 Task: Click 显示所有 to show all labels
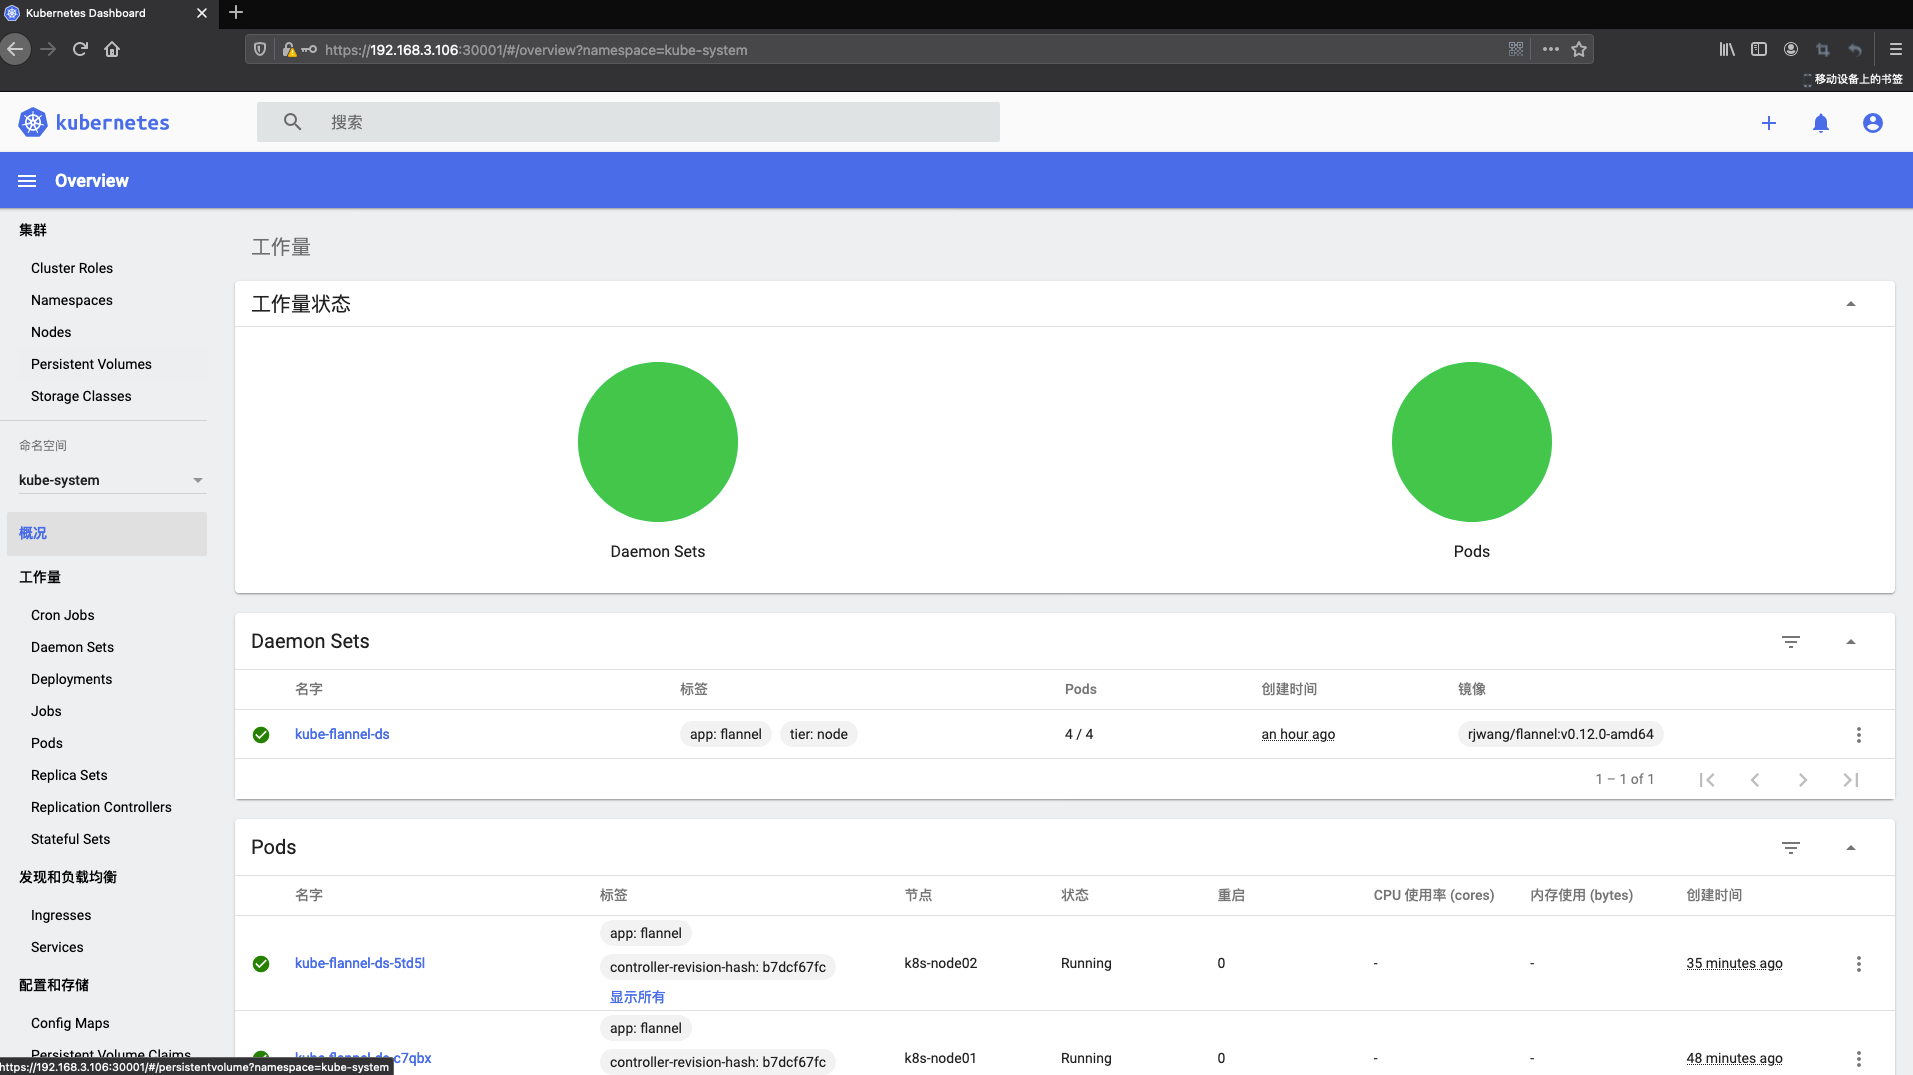(x=637, y=997)
